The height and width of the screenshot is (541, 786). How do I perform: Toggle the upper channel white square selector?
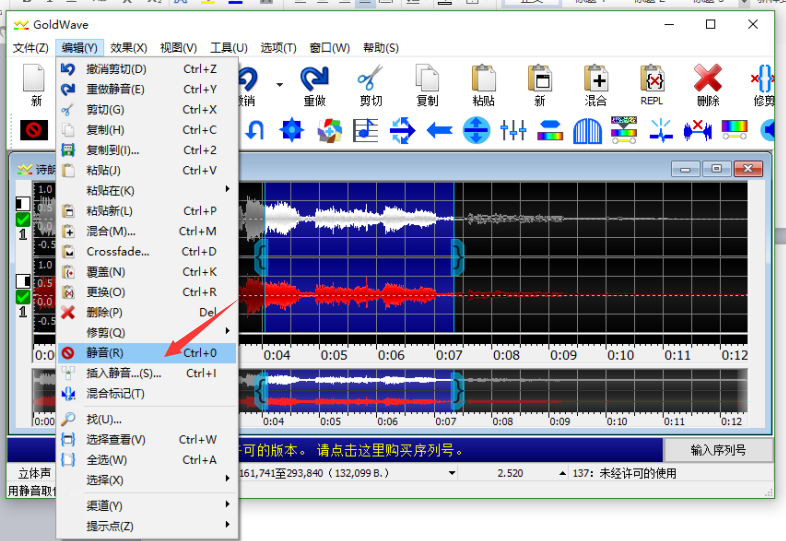tap(23, 203)
